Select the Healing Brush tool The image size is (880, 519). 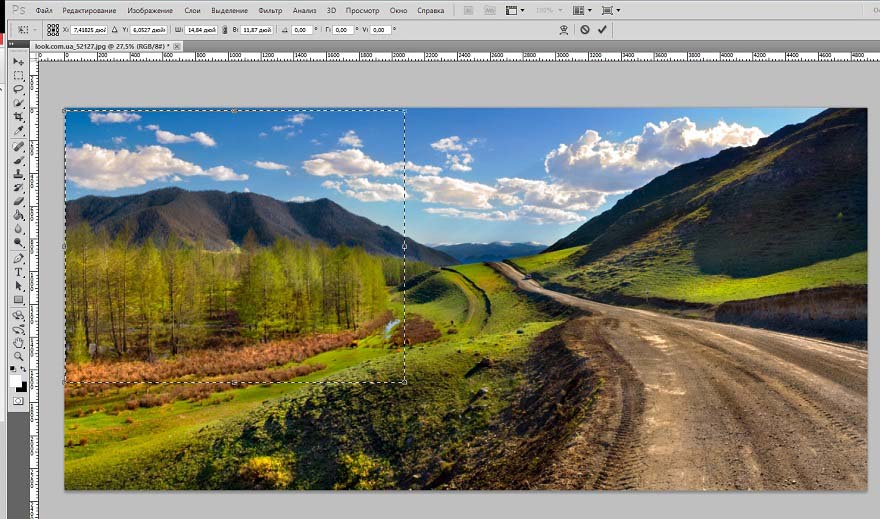point(19,146)
